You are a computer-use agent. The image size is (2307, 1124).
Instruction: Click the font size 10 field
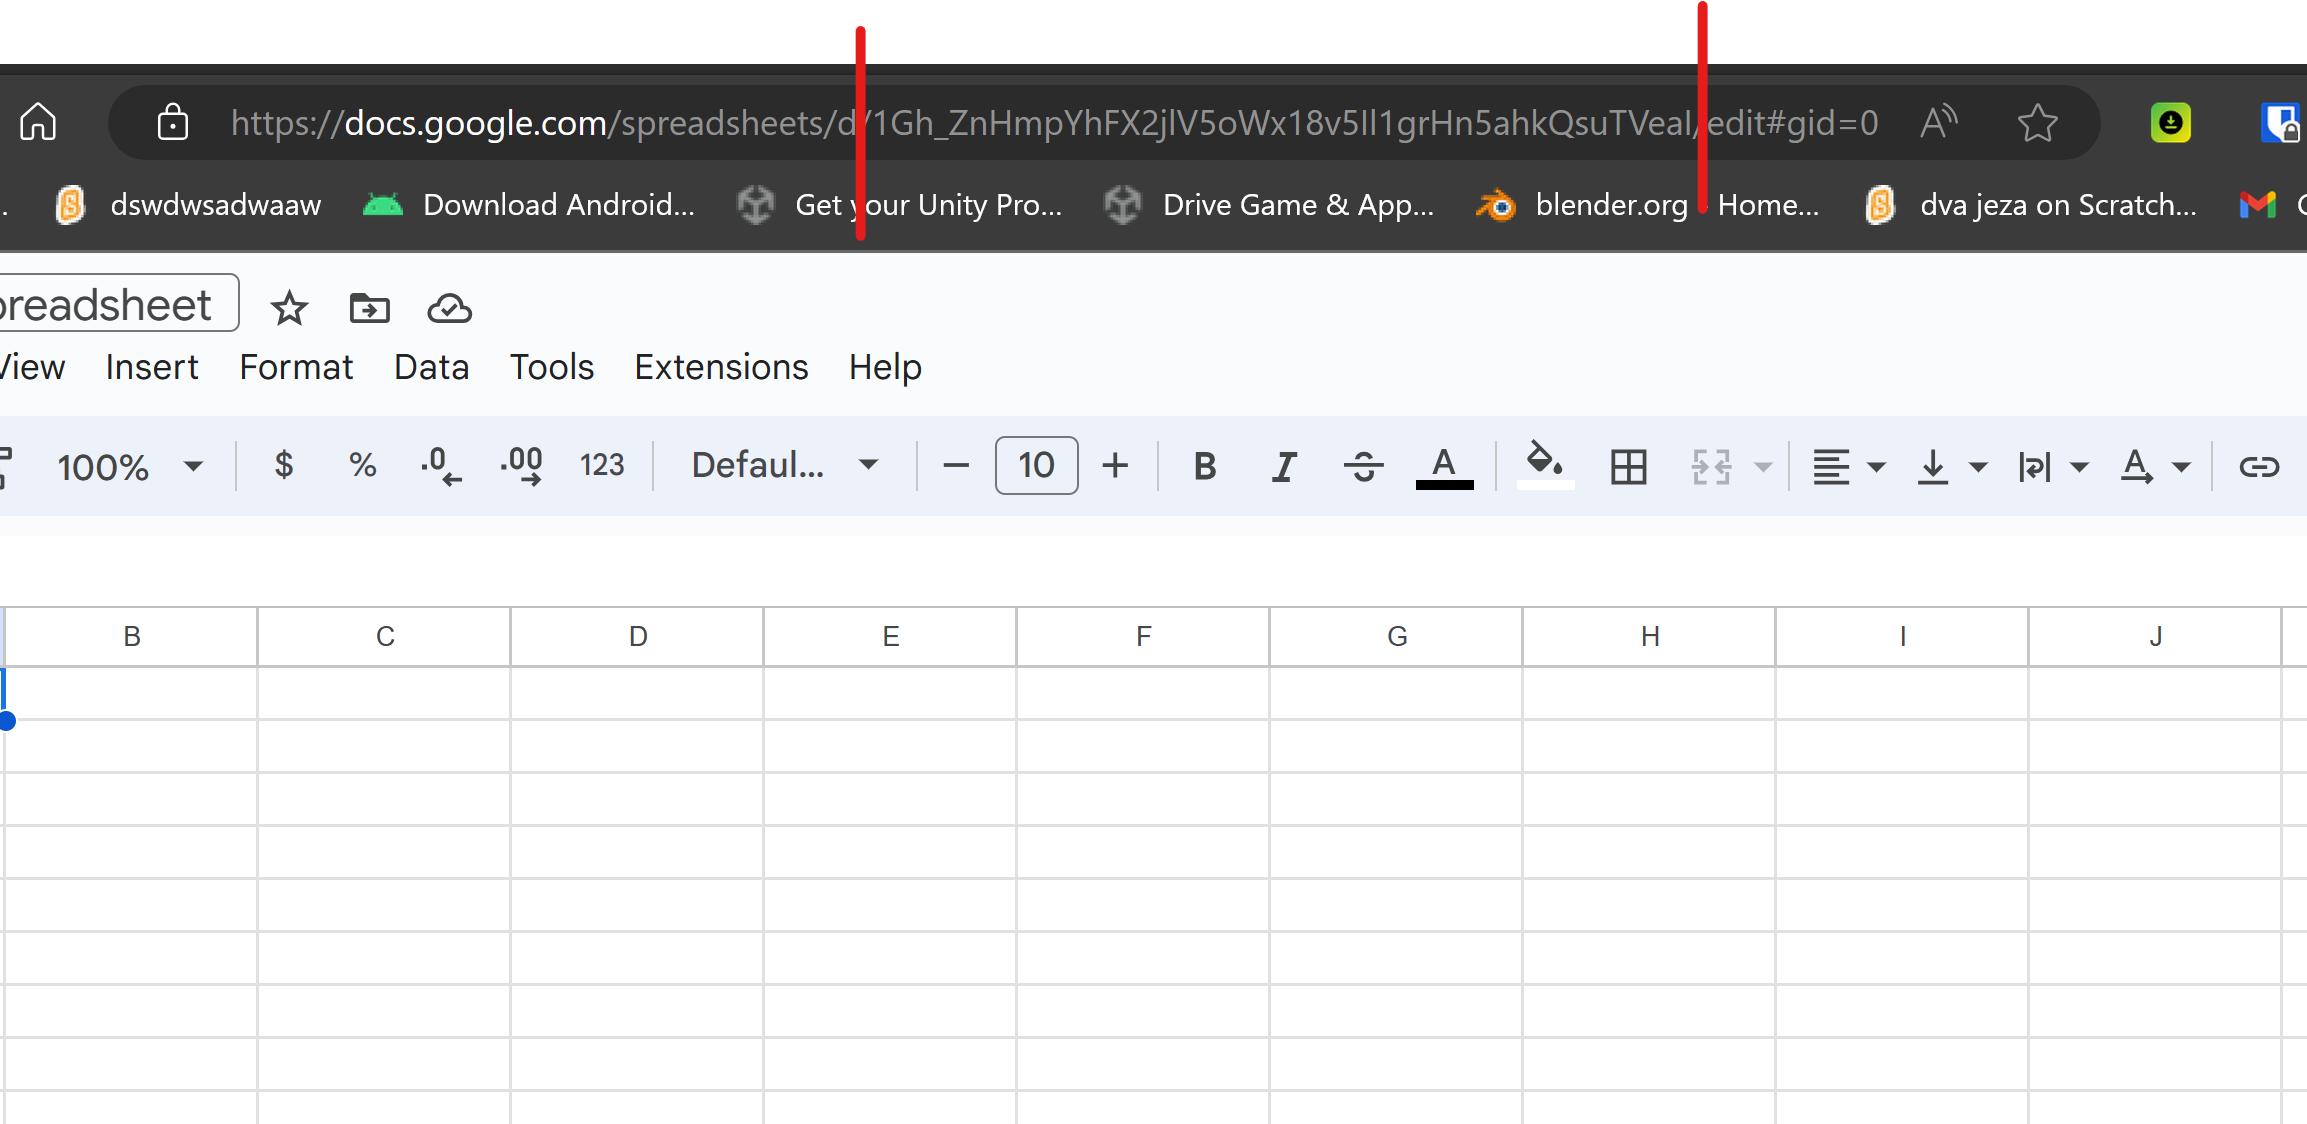1036,465
